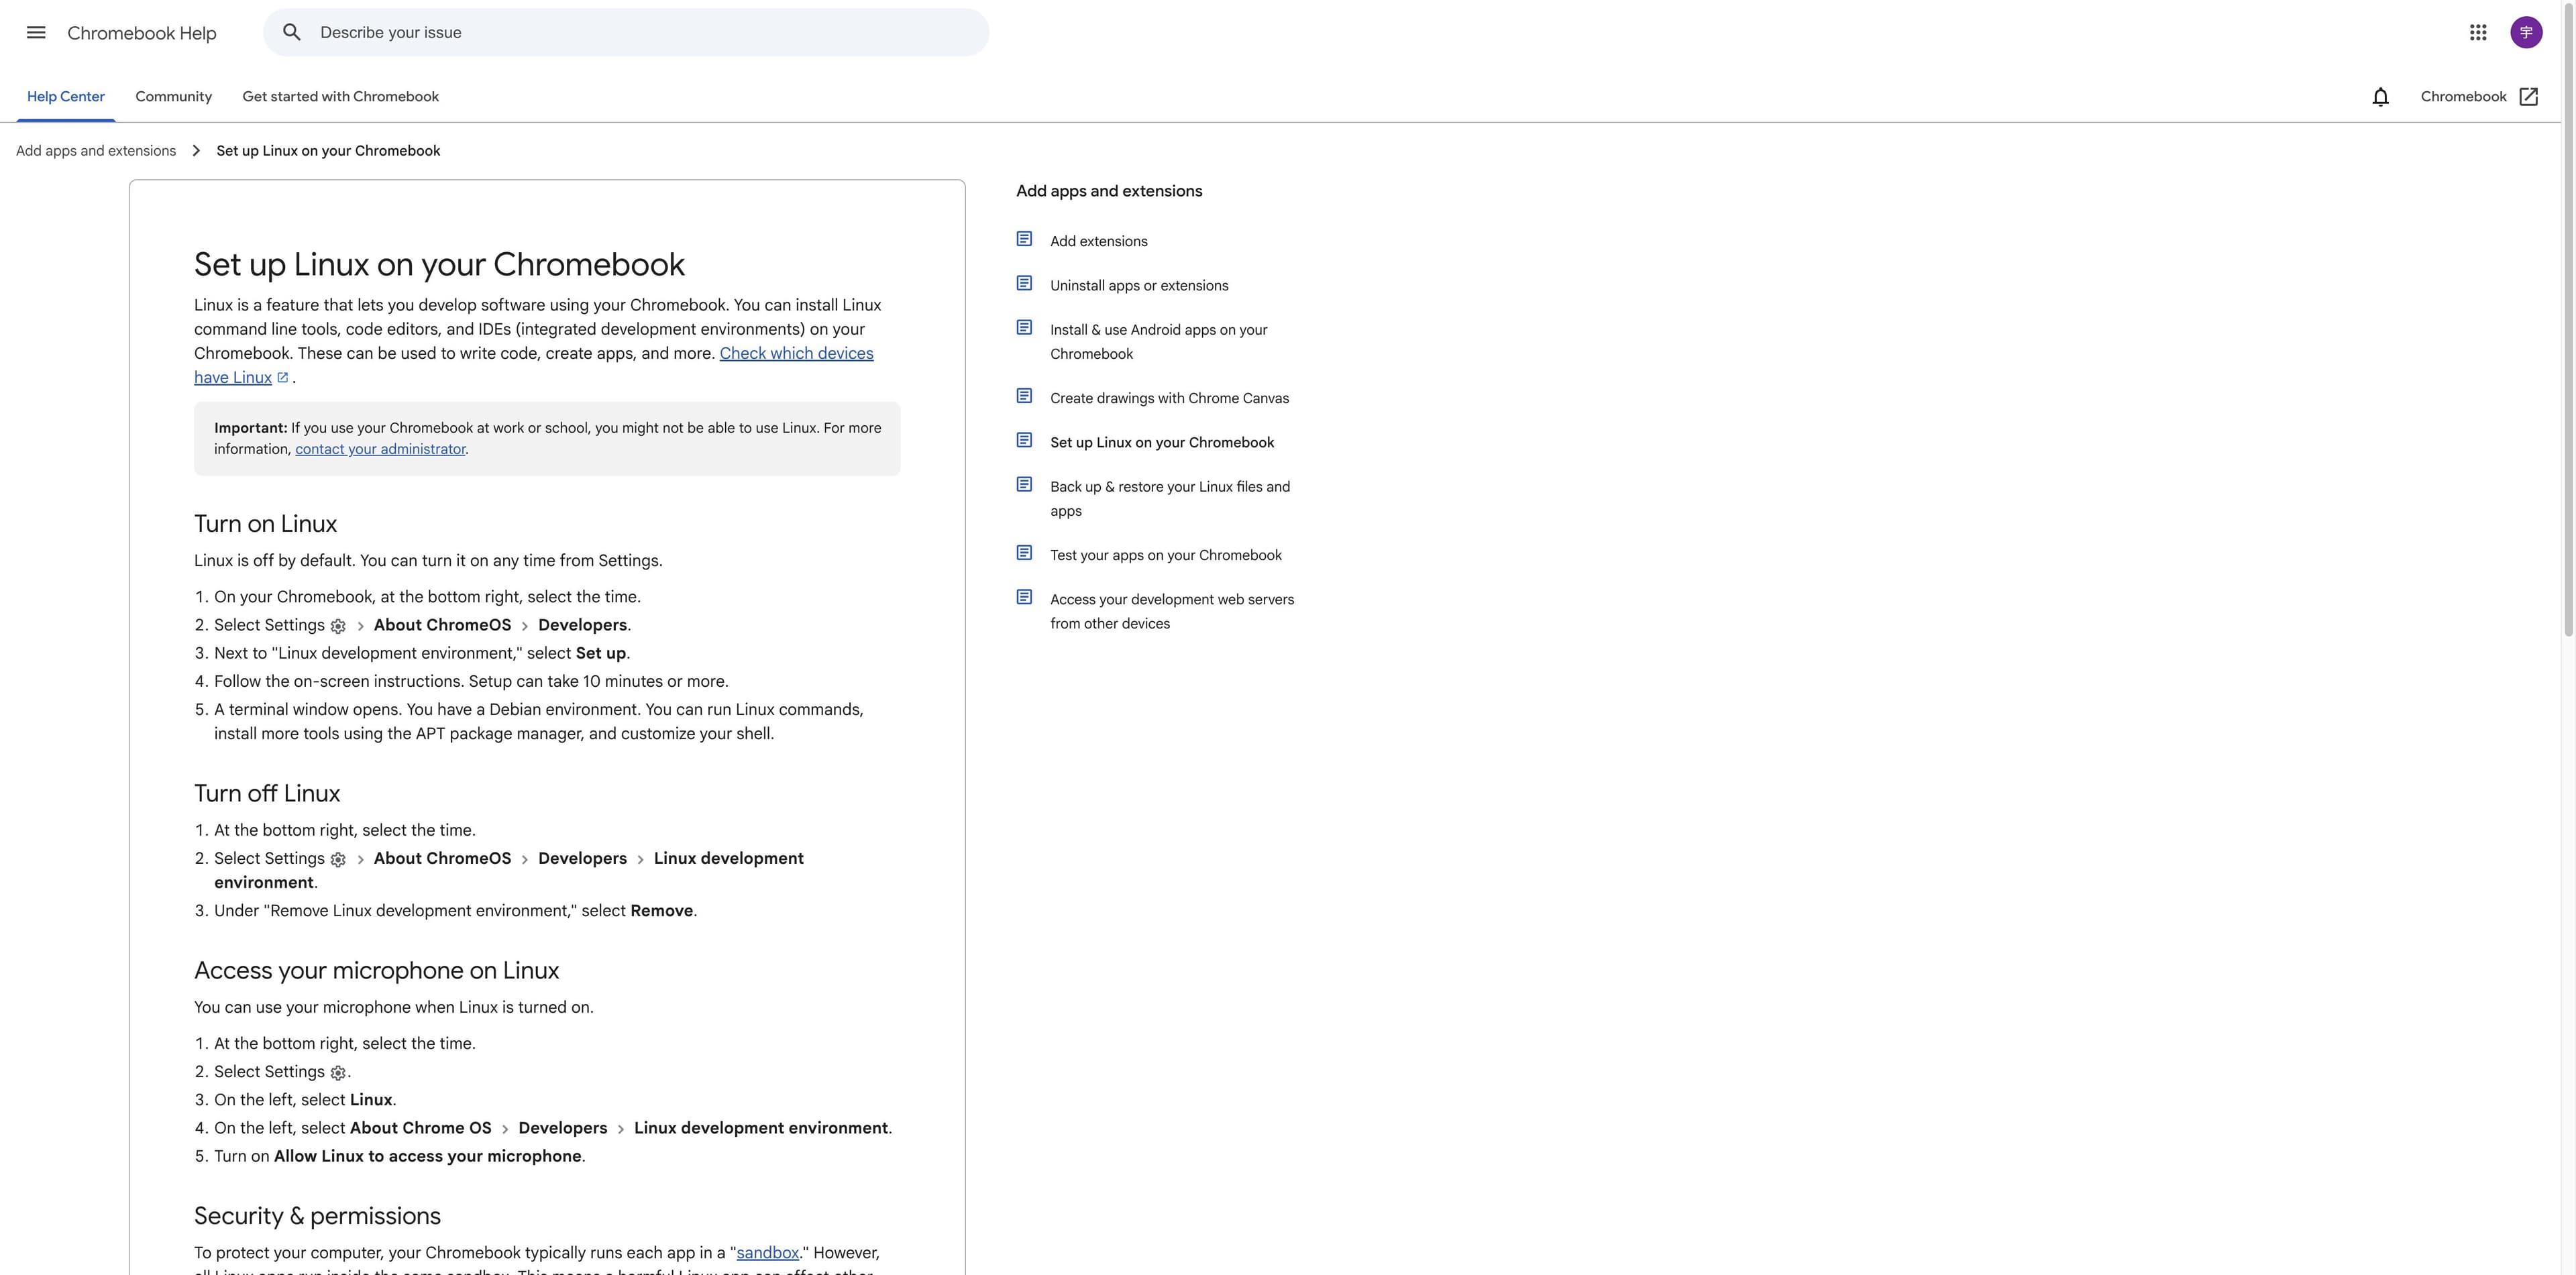Screen dimensions: 2576x1275
Task: Click article icon beside Install & use Android apps
Action: (x=1024, y=327)
